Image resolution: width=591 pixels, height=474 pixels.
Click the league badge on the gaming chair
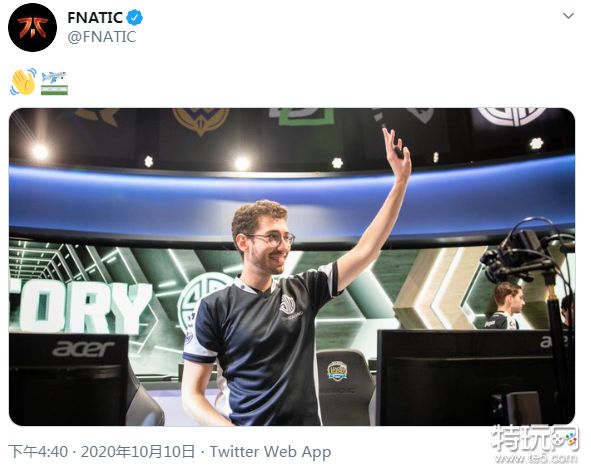[x=337, y=371]
